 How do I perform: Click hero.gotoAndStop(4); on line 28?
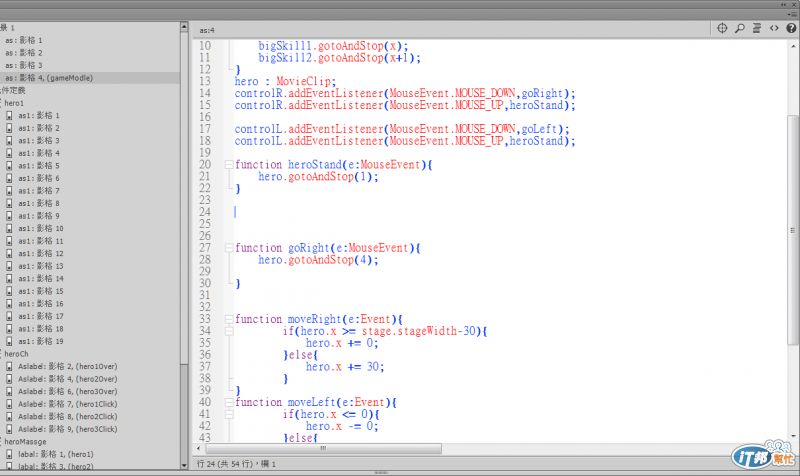318,260
